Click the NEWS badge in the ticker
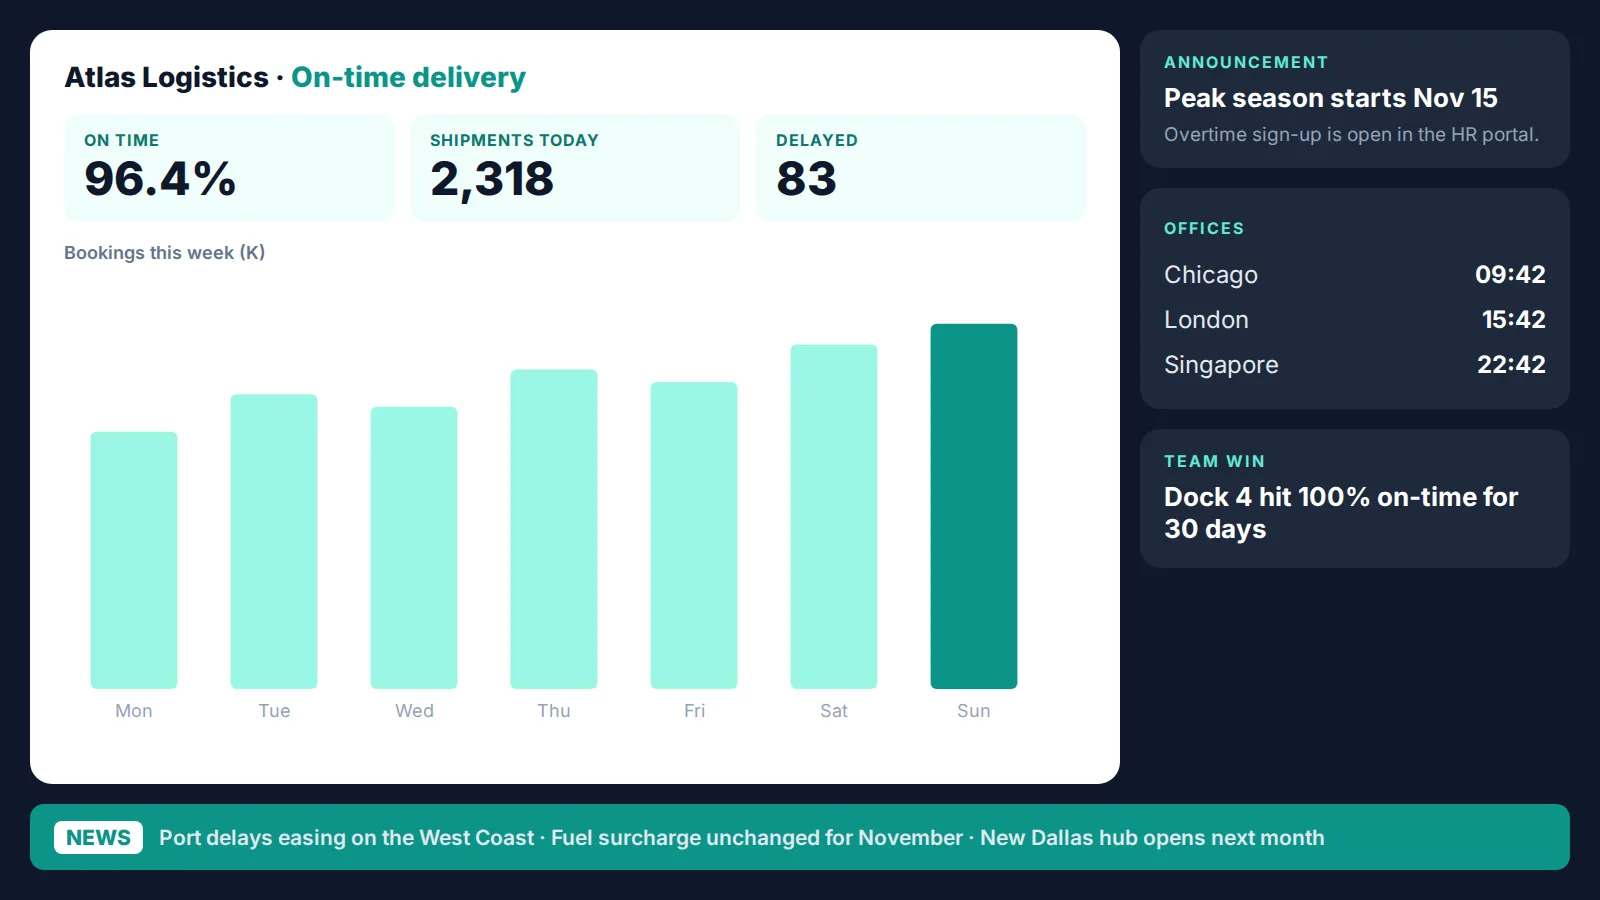Image resolution: width=1600 pixels, height=900 pixels. 98,837
